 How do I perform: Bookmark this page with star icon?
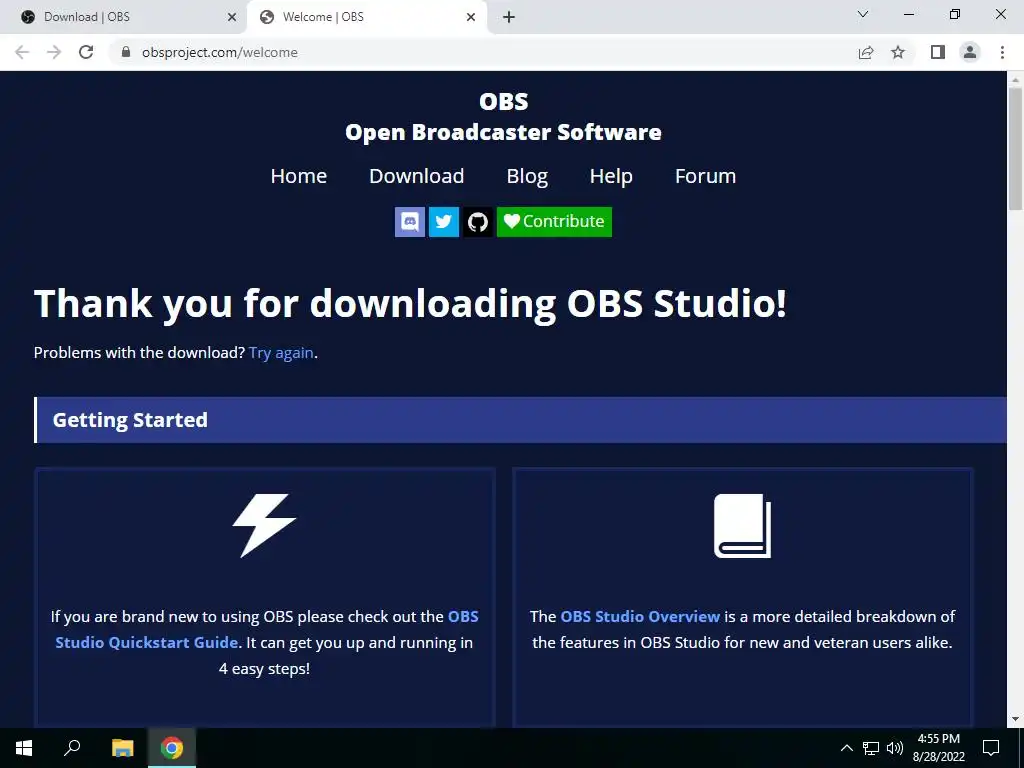point(898,52)
